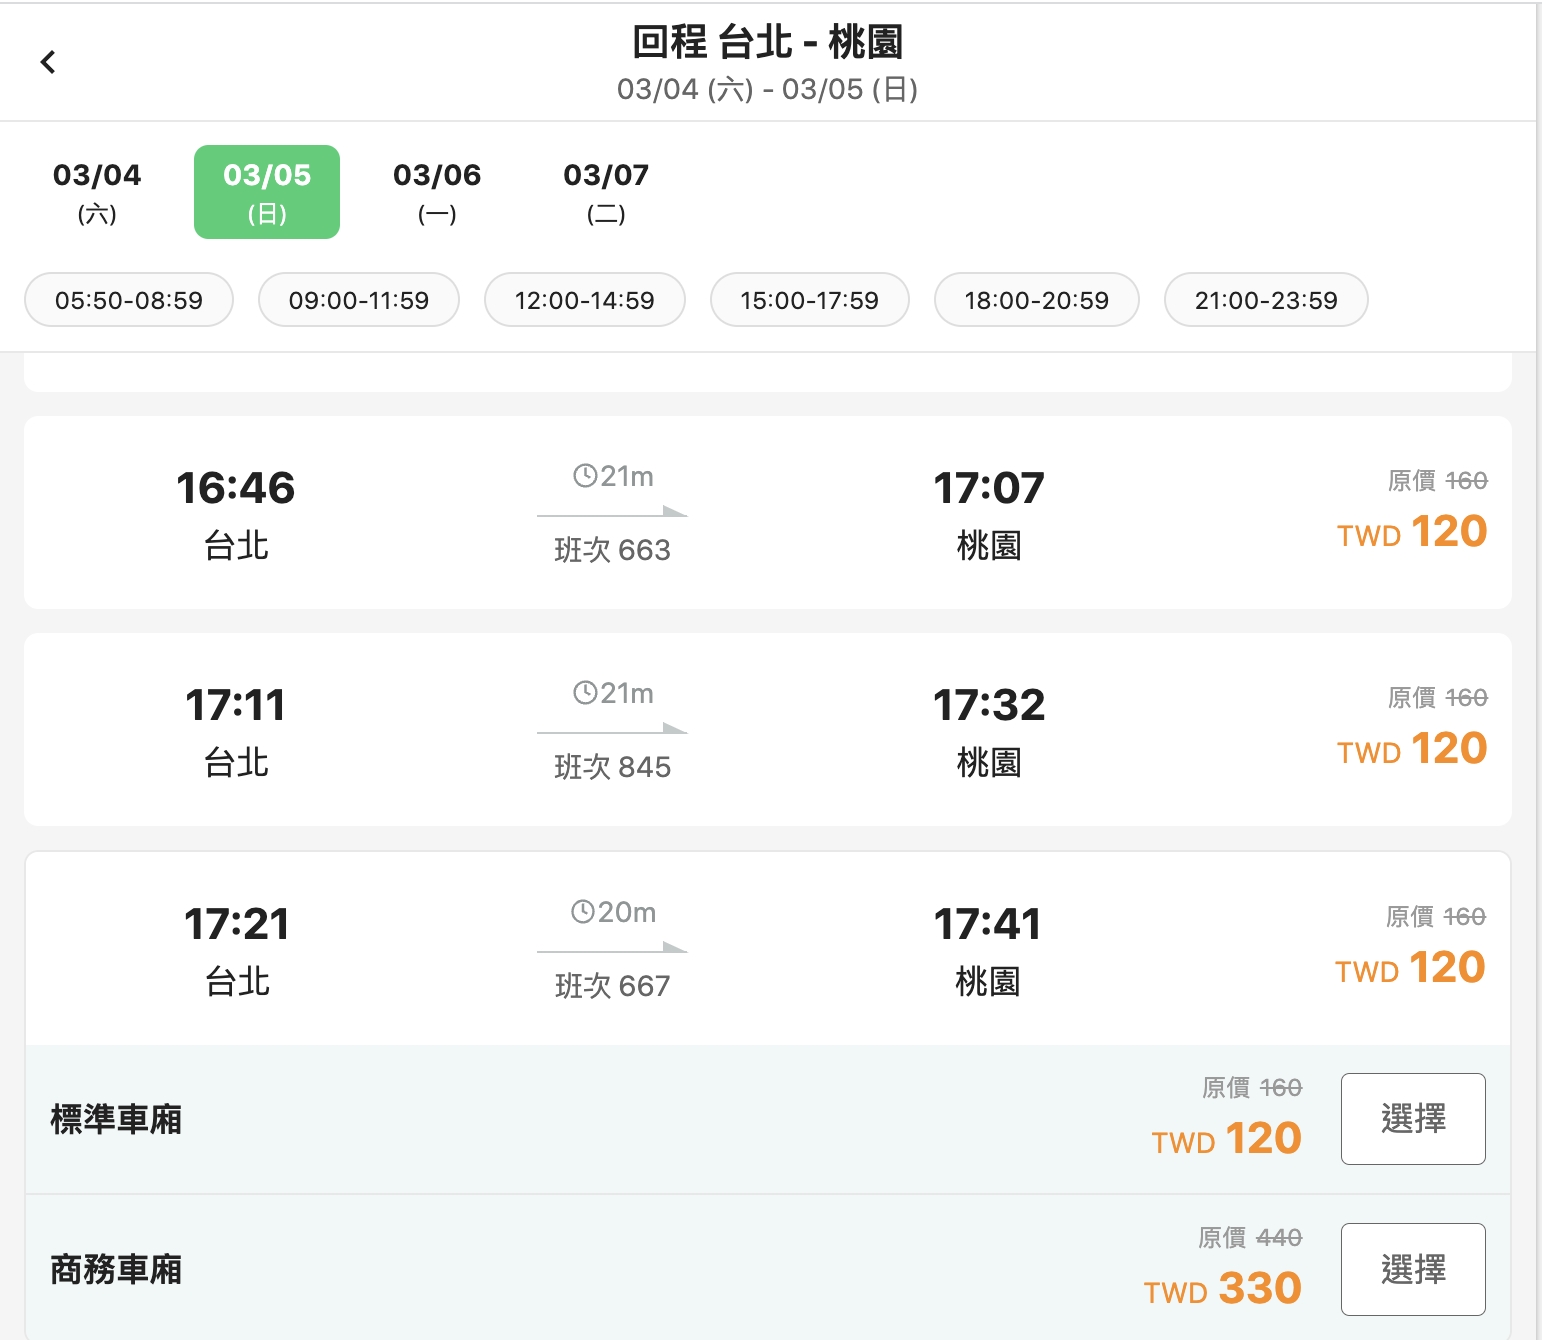Click the 03/04 (六) - 03/05 (日) date range subtitle
The width and height of the screenshot is (1542, 1340).
[x=768, y=89]
